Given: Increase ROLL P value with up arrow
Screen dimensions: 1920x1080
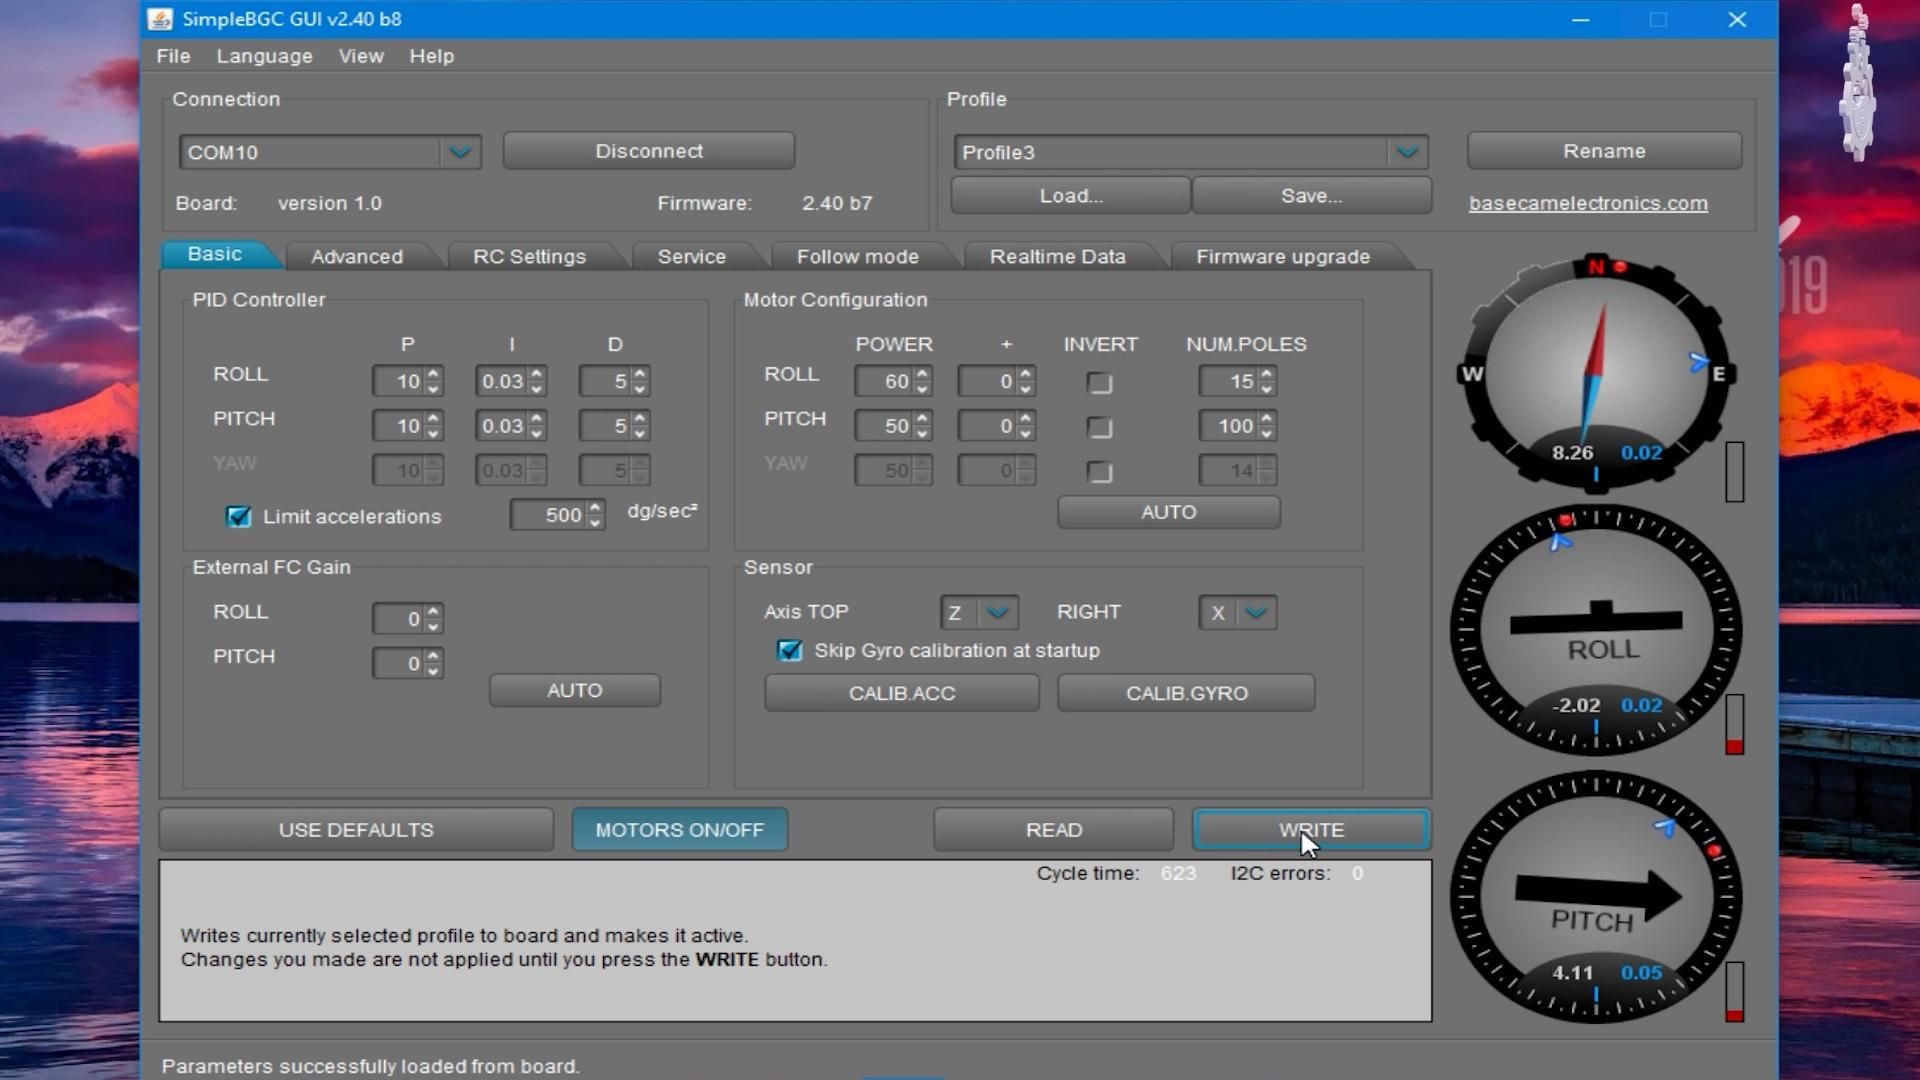Looking at the screenshot, I should coord(433,374).
